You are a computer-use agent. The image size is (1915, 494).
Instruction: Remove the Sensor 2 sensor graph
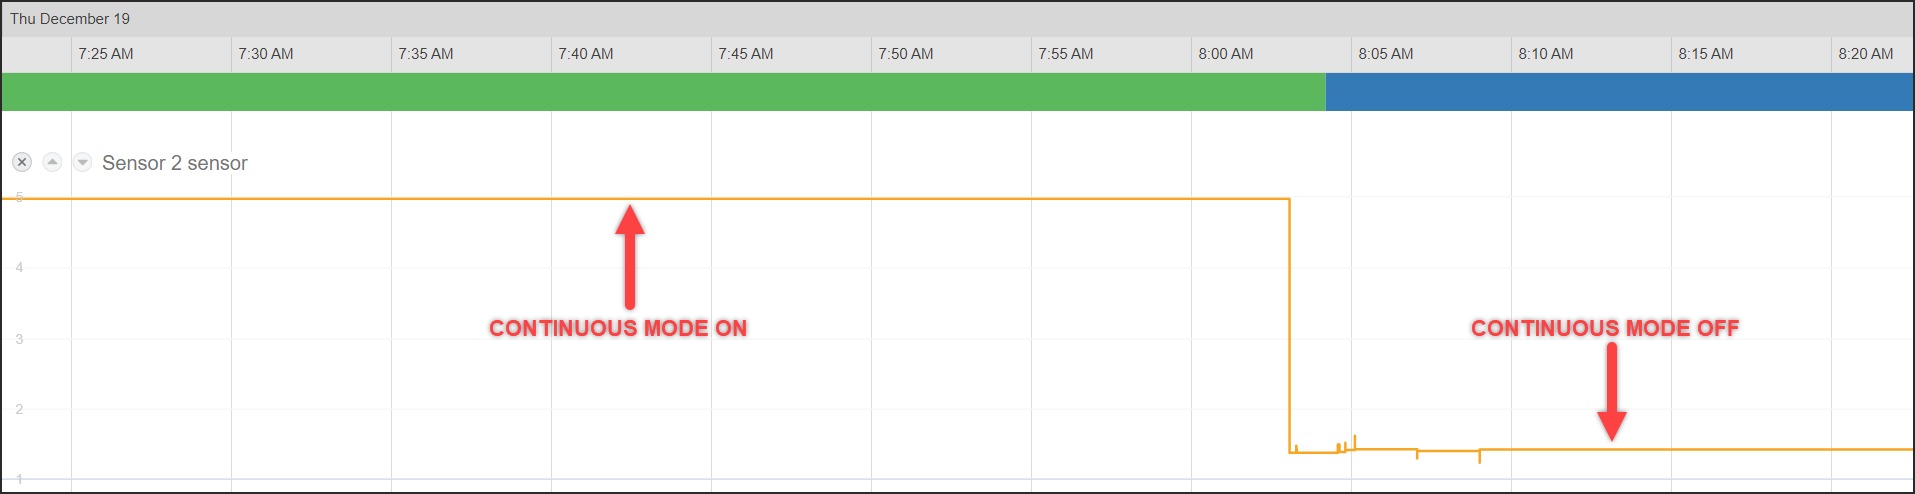22,162
